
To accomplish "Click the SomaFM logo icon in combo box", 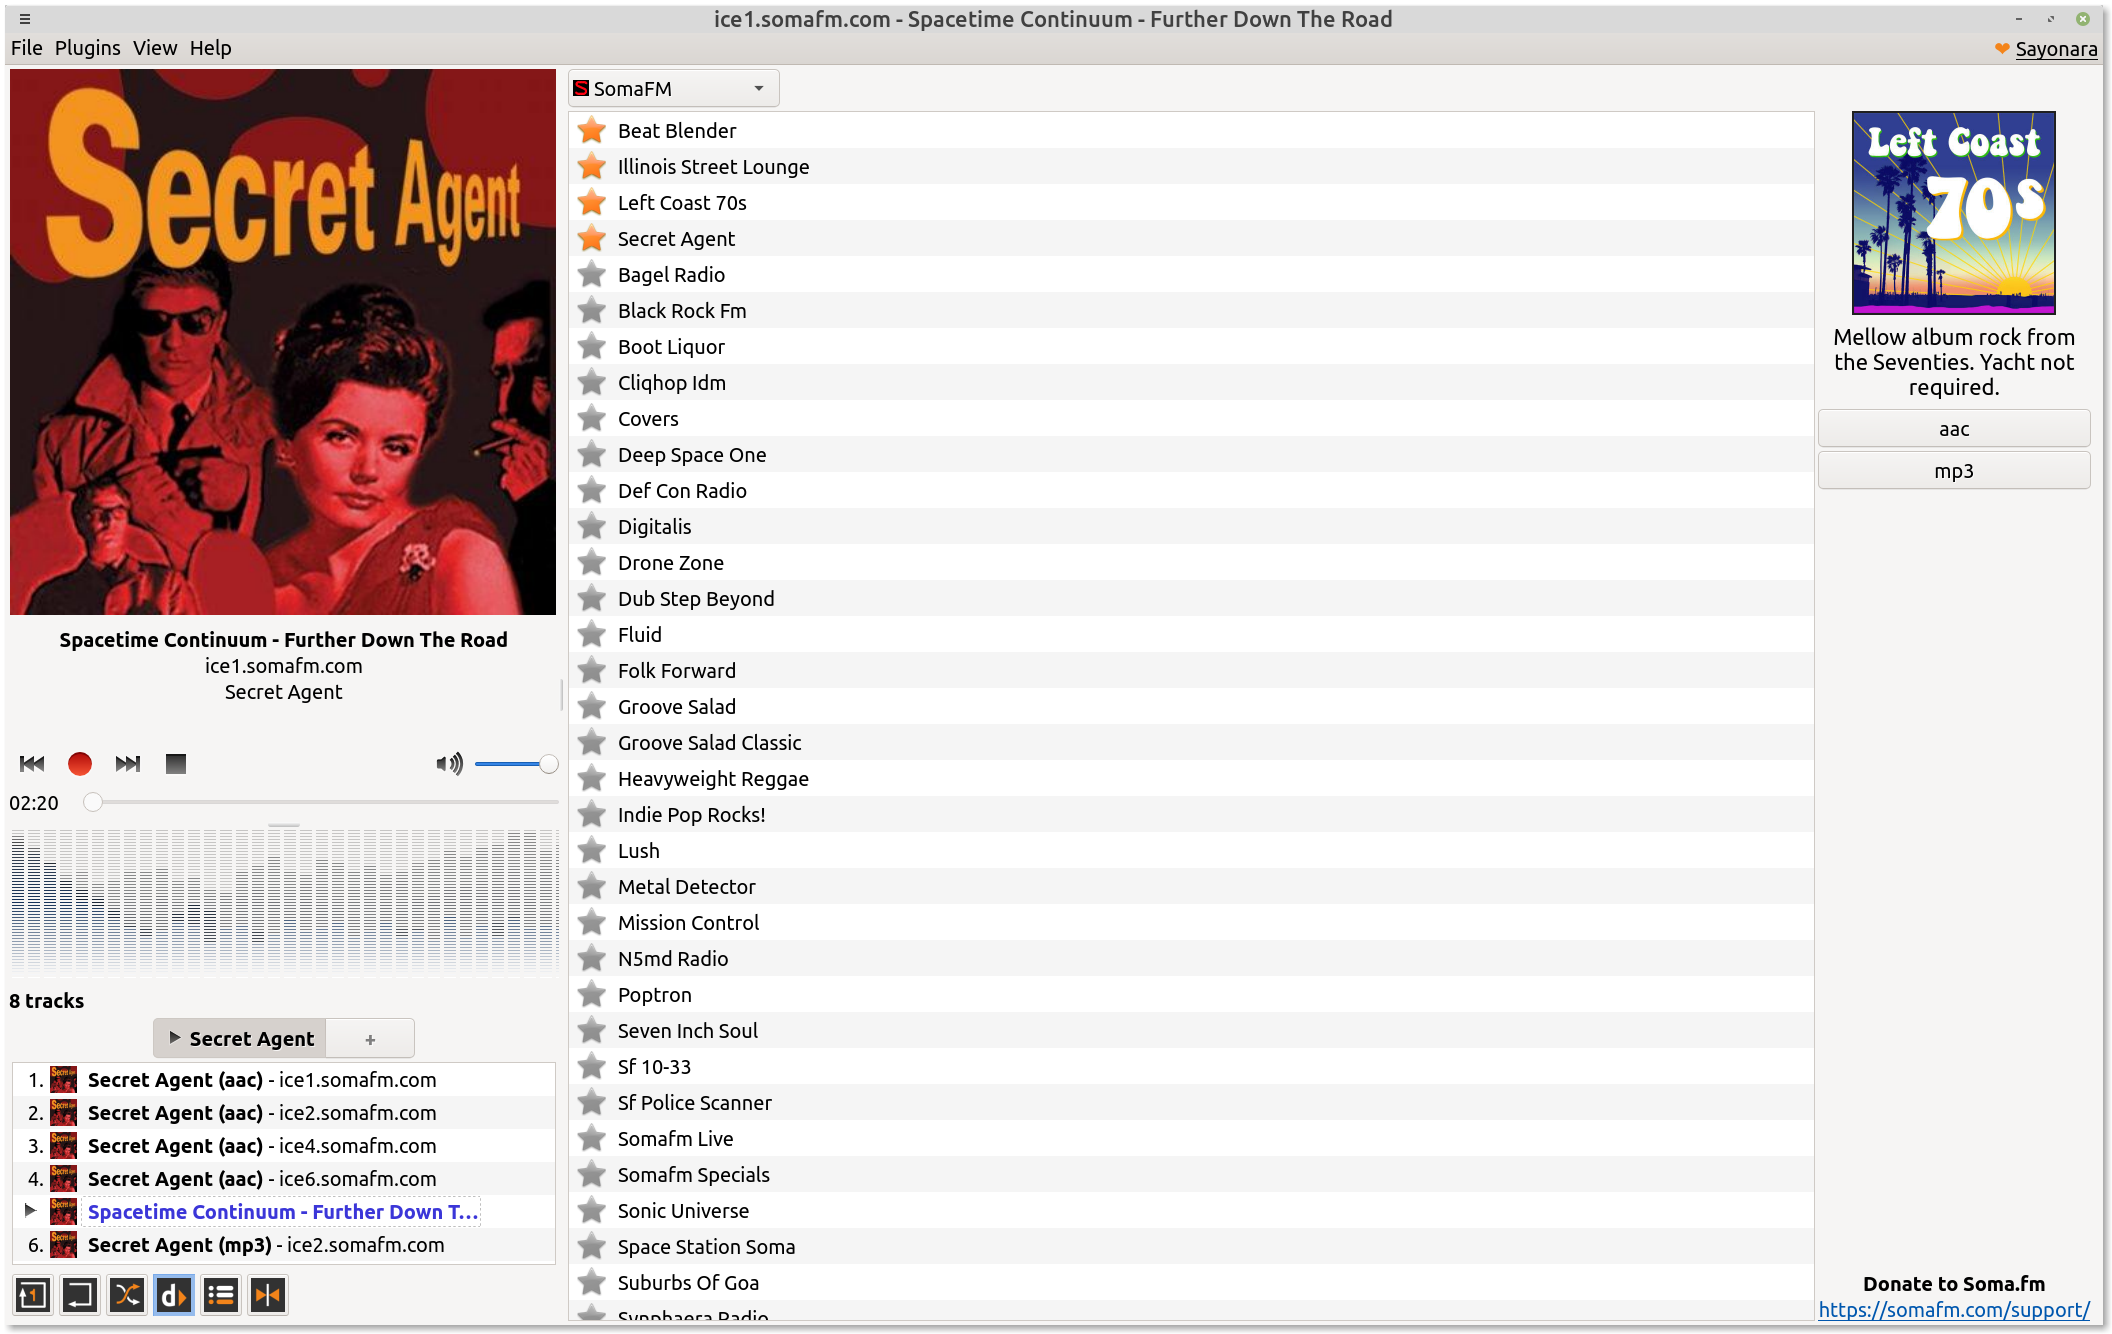I will point(581,88).
